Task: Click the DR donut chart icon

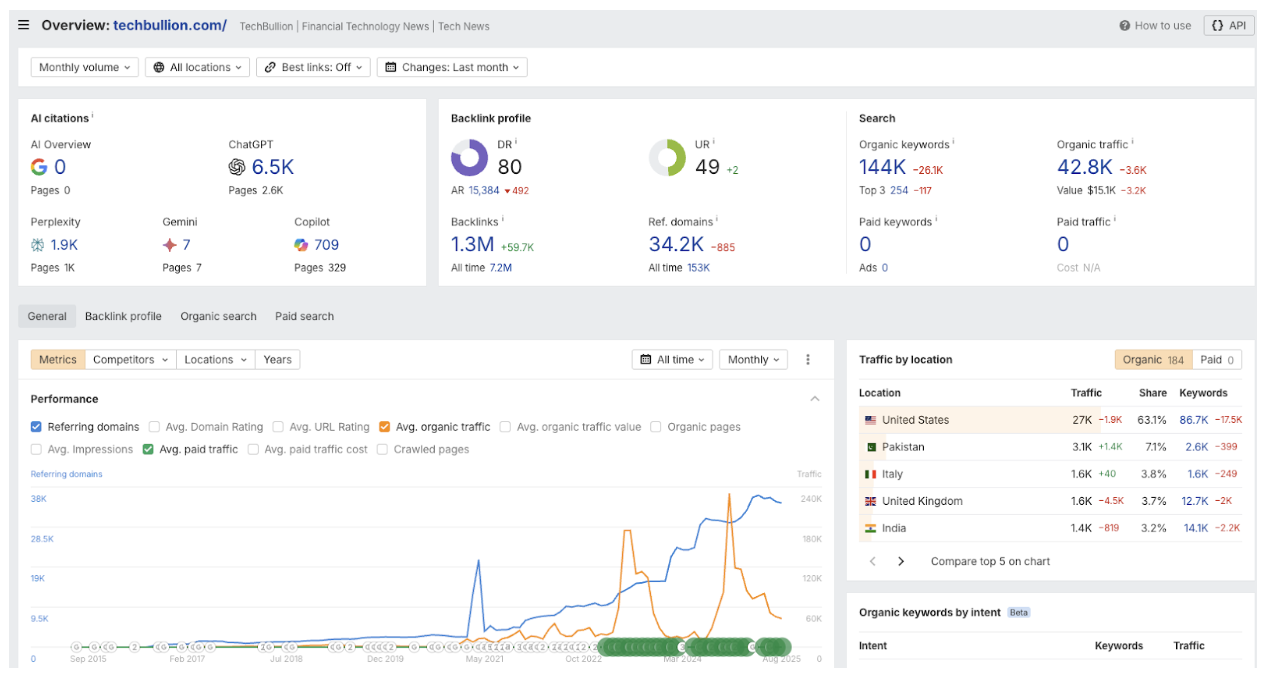Action: [470, 158]
